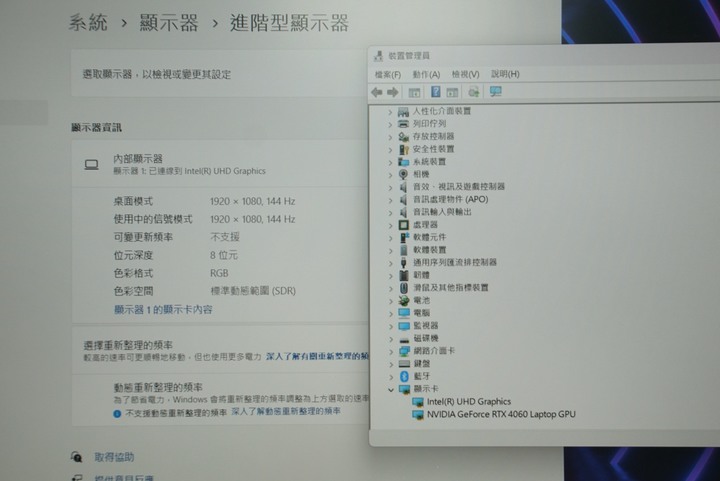720x481 pixels.
Task: Click the mouse icon beside 滑鼠及其他指標裝置
Action: click(x=404, y=288)
